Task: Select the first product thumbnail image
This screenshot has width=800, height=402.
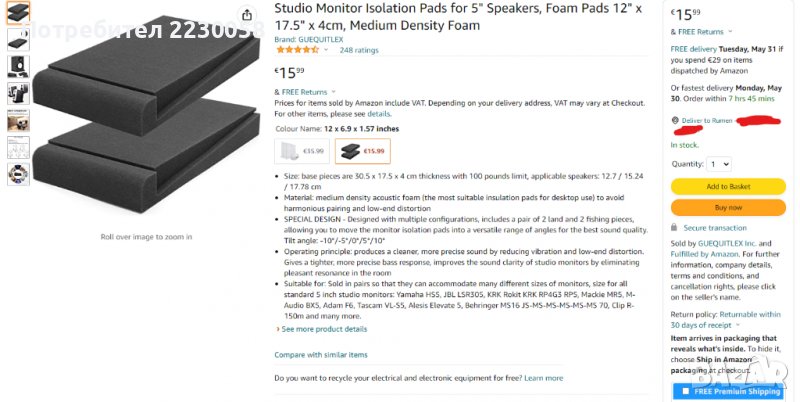Action: (19, 13)
